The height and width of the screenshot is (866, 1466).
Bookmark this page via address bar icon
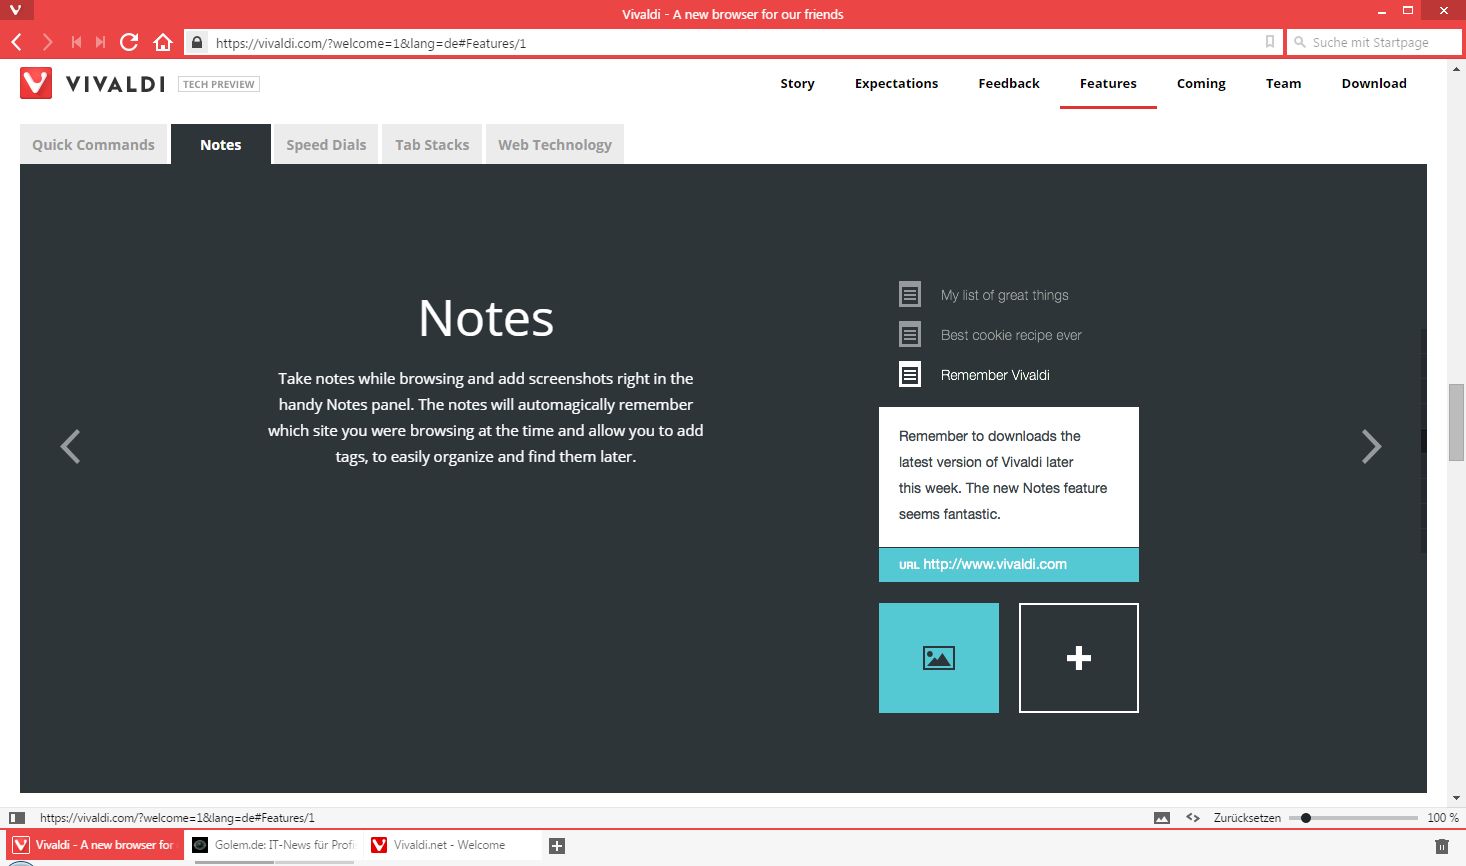(x=1270, y=42)
